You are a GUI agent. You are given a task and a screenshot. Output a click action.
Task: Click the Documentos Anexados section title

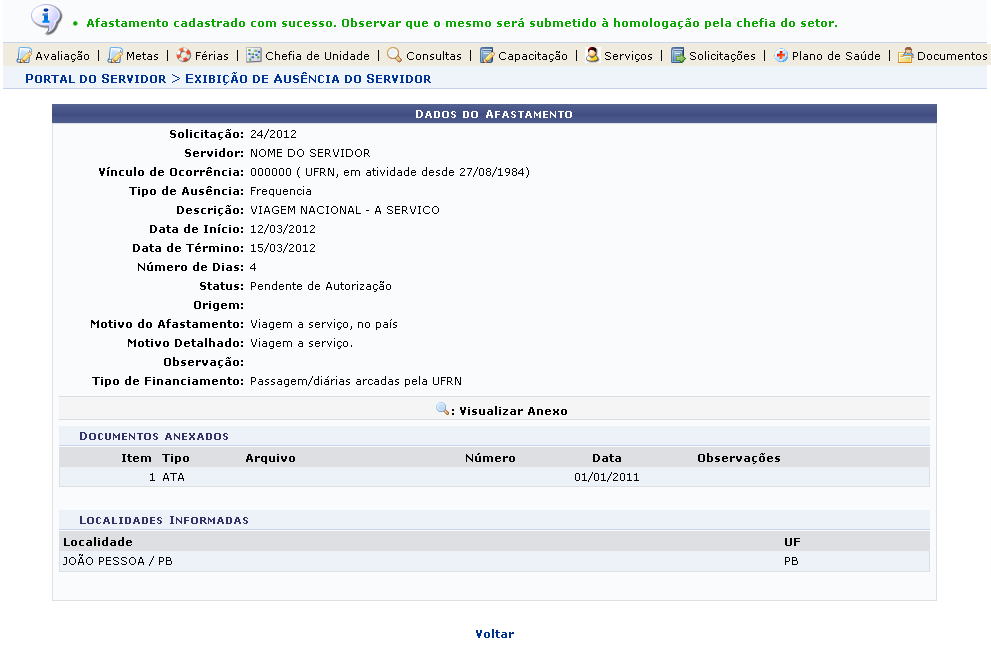coord(154,436)
